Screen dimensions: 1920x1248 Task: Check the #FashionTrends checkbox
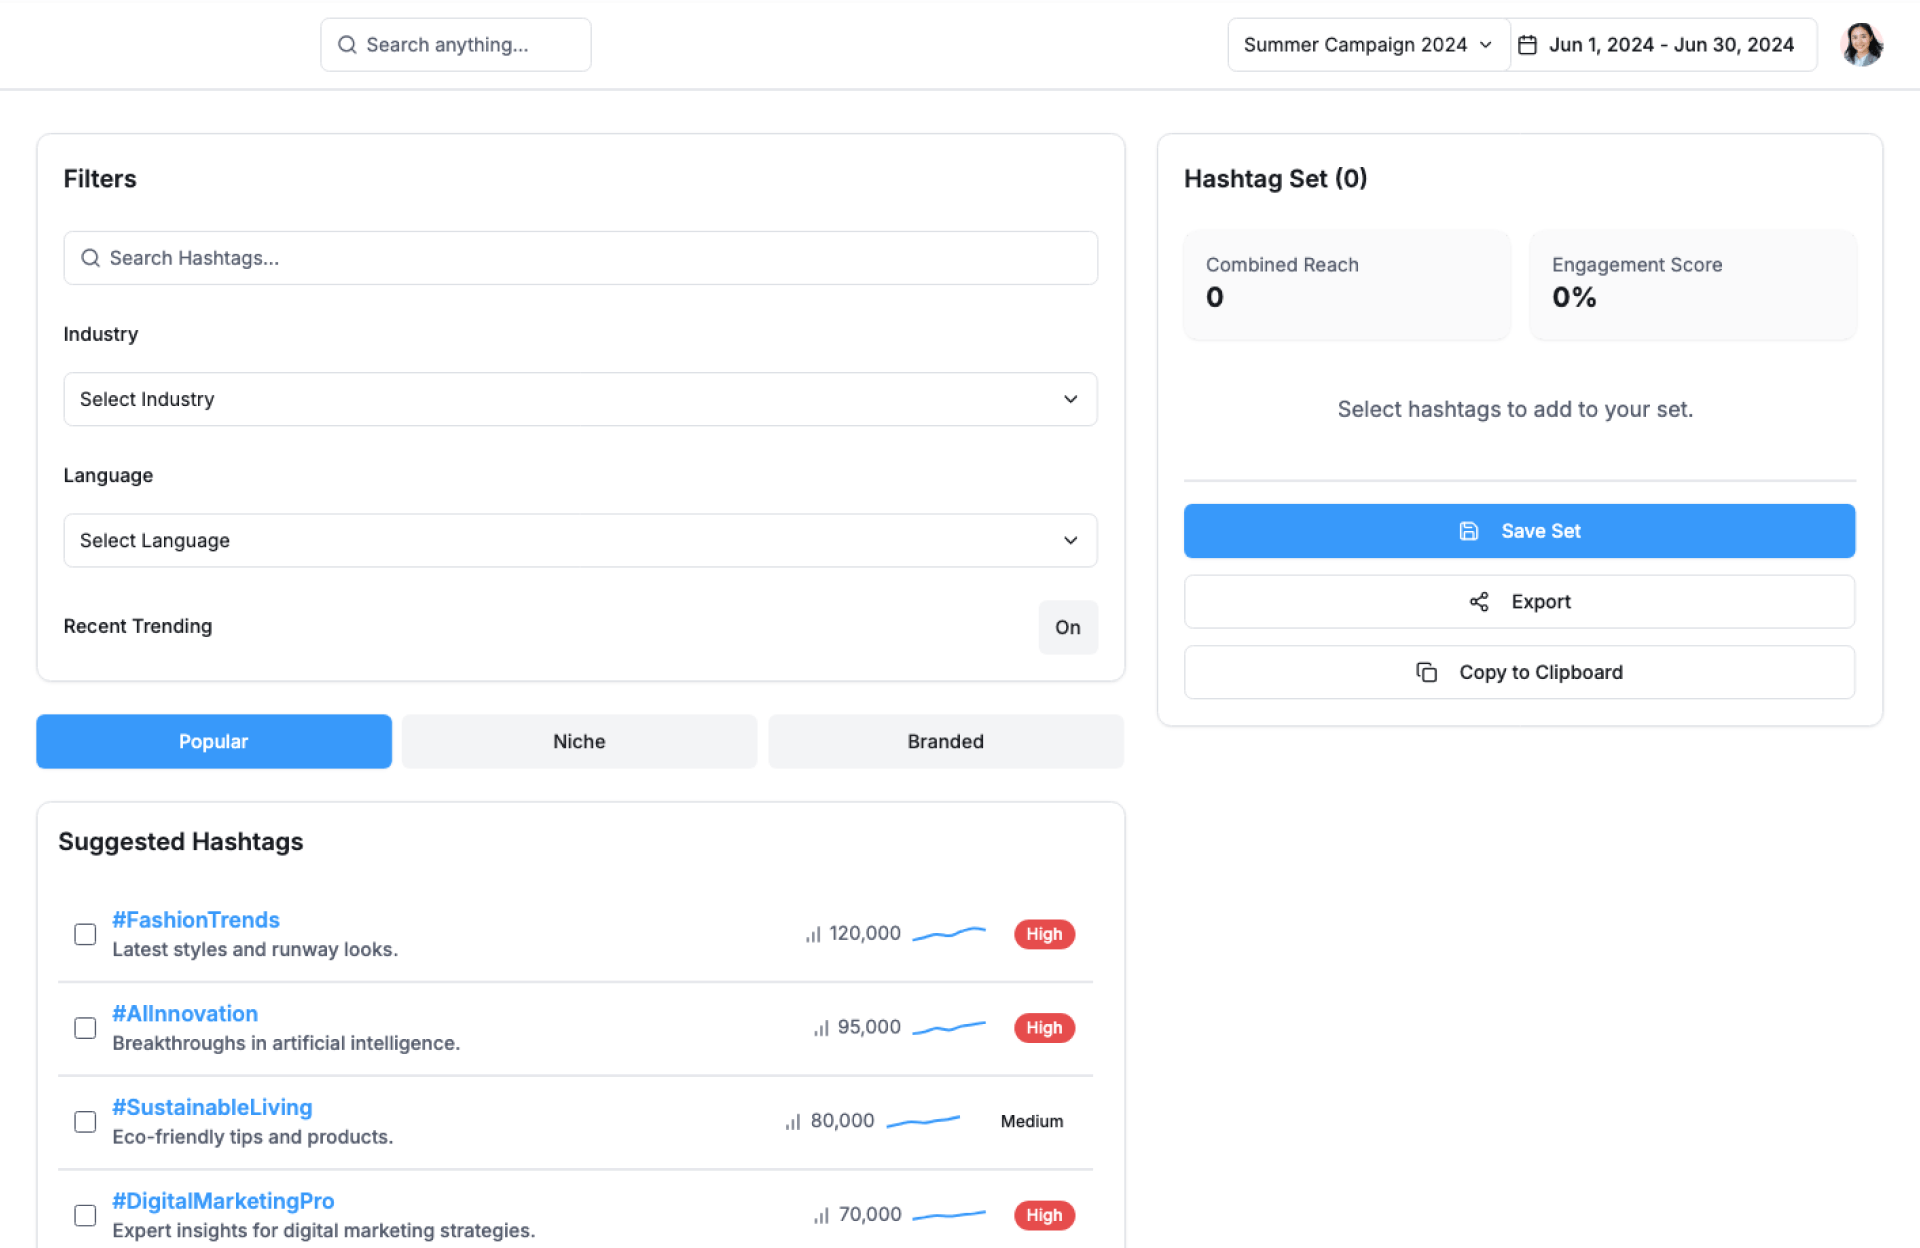(x=85, y=934)
